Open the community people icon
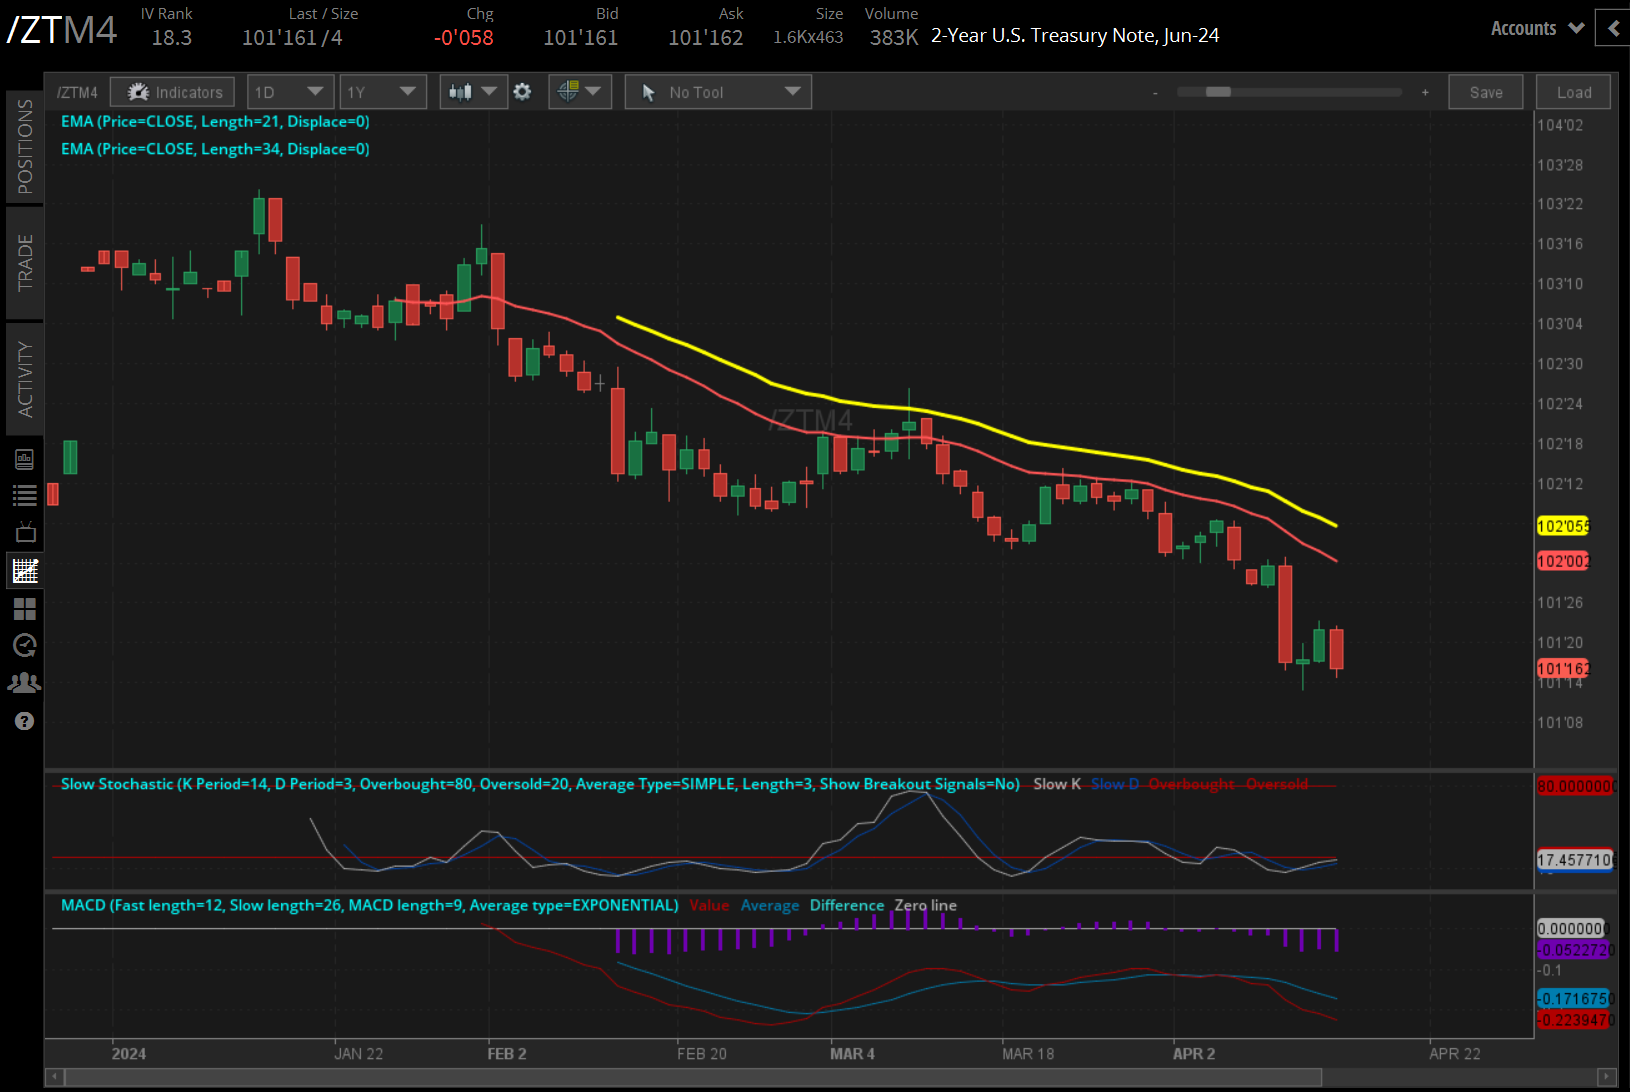1630x1092 pixels. tap(25, 683)
